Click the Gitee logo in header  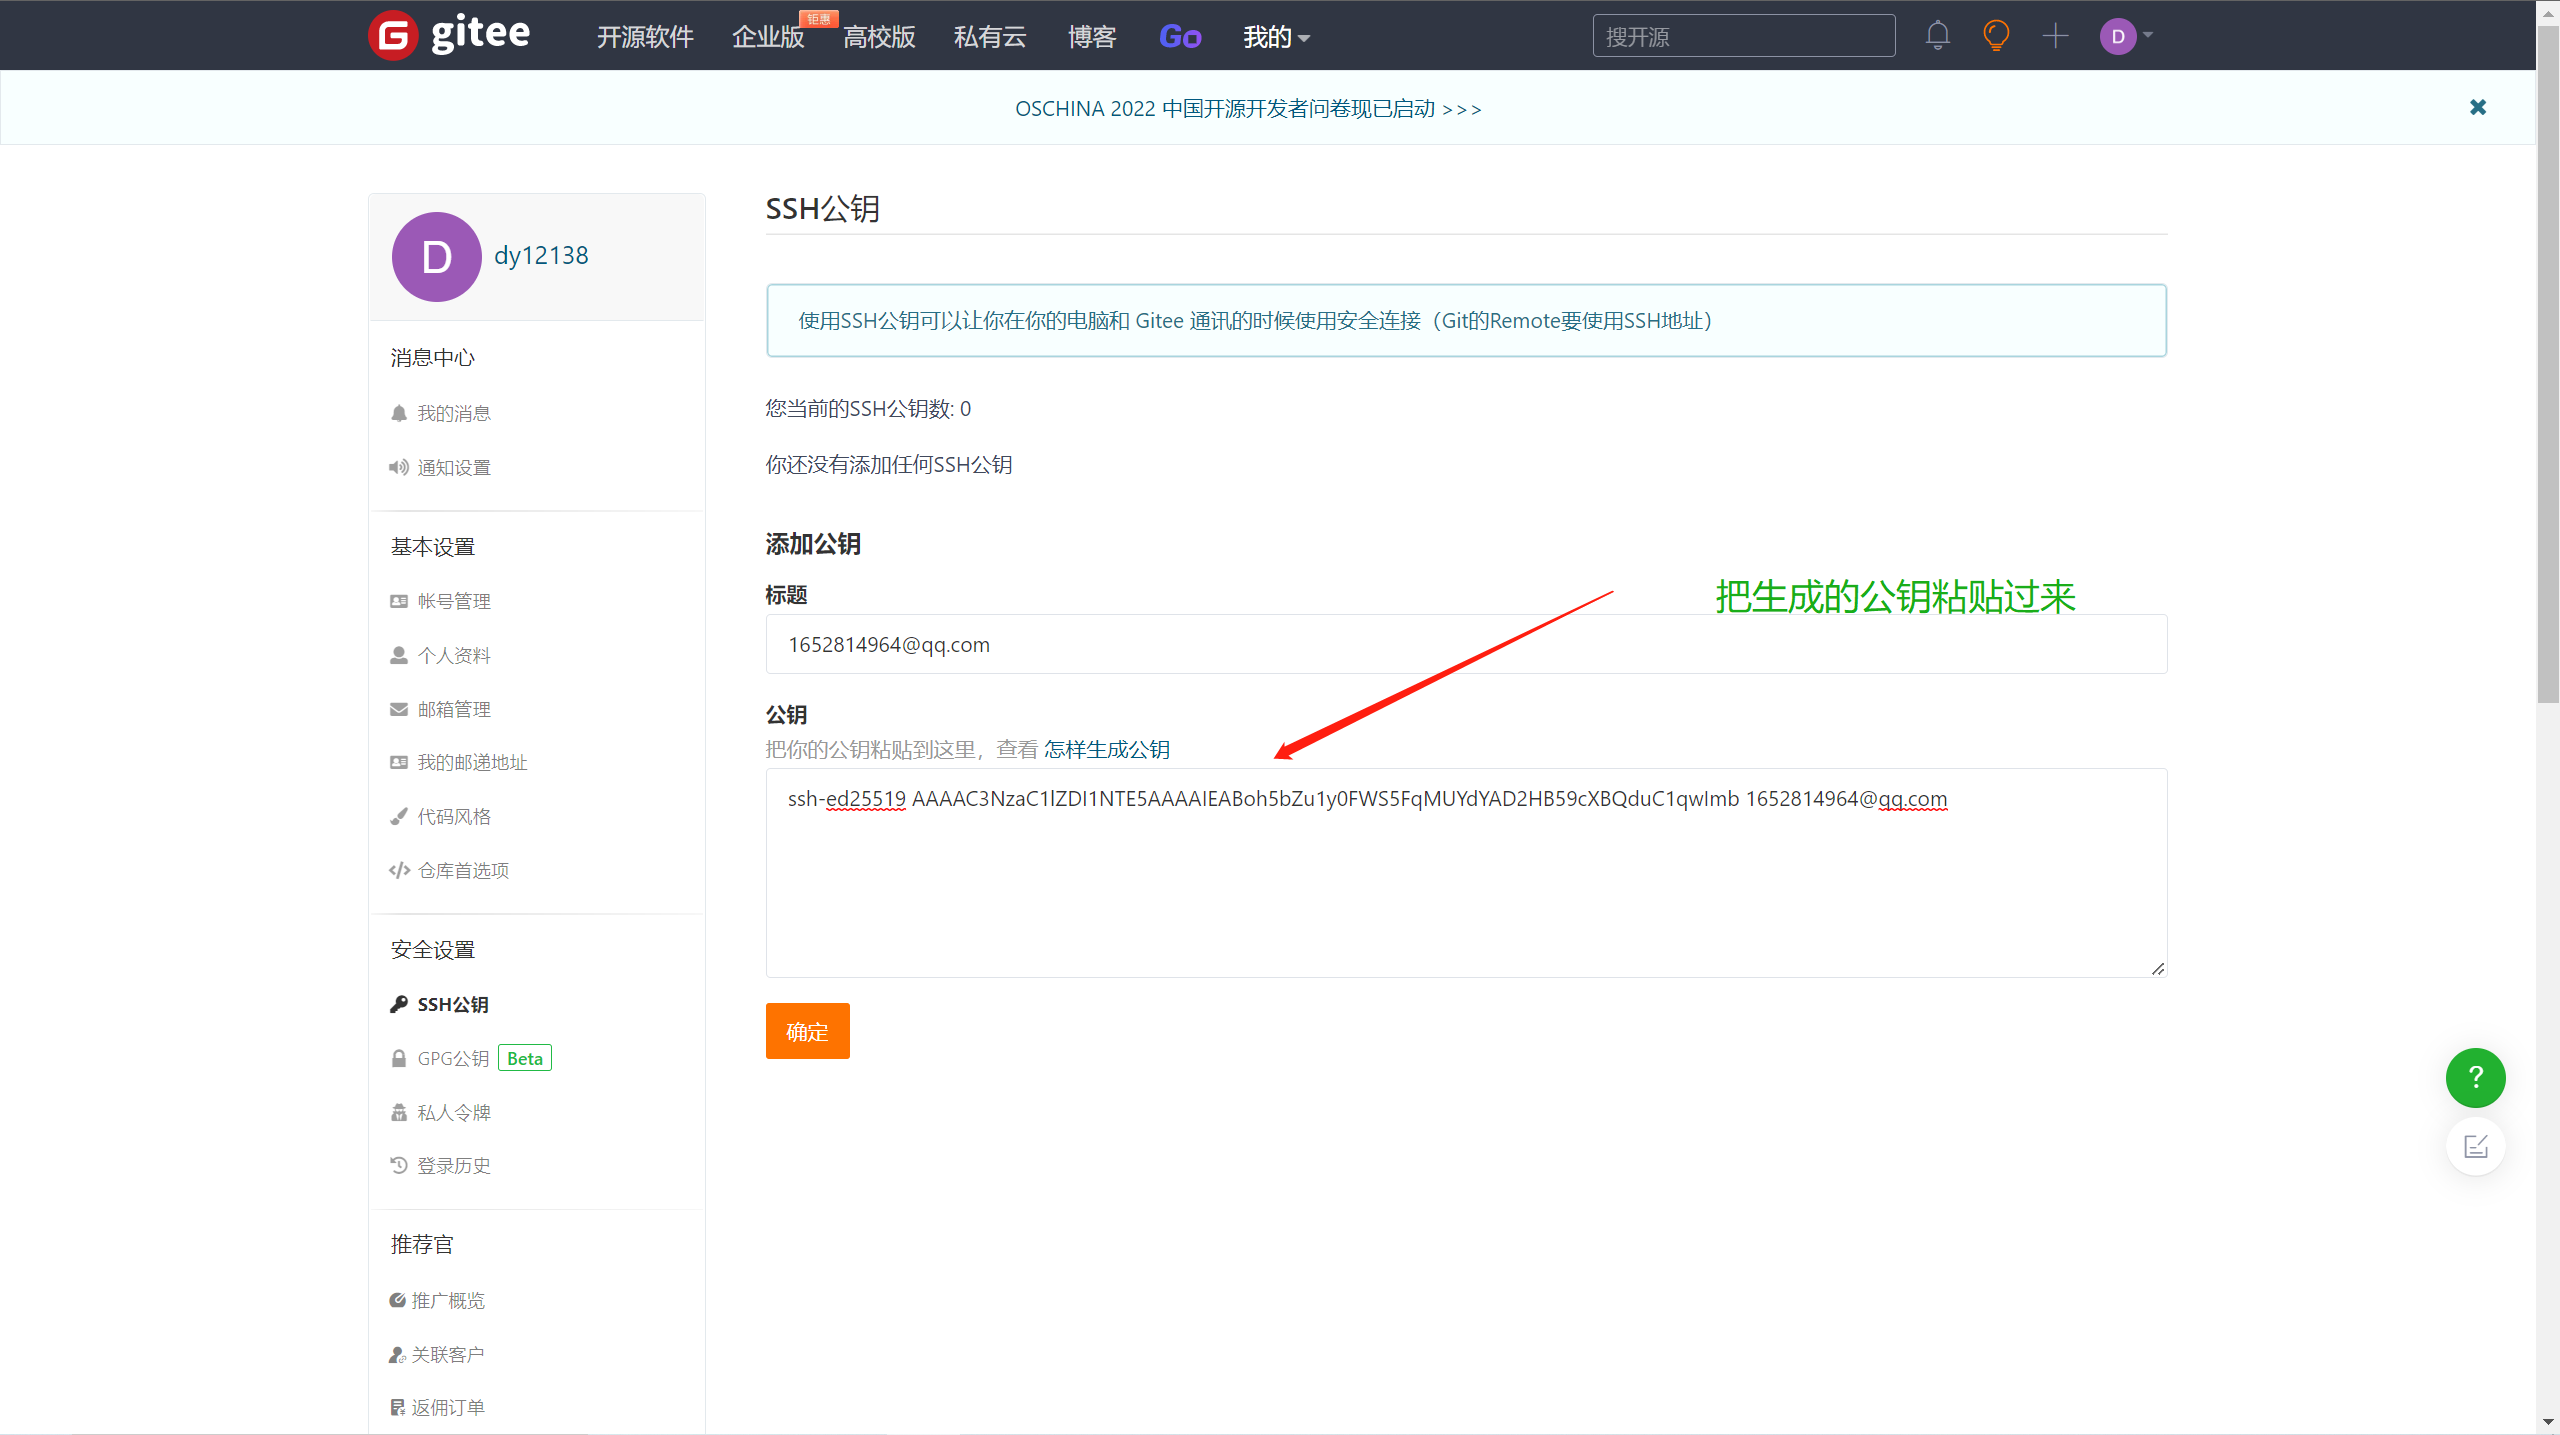[x=449, y=35]
